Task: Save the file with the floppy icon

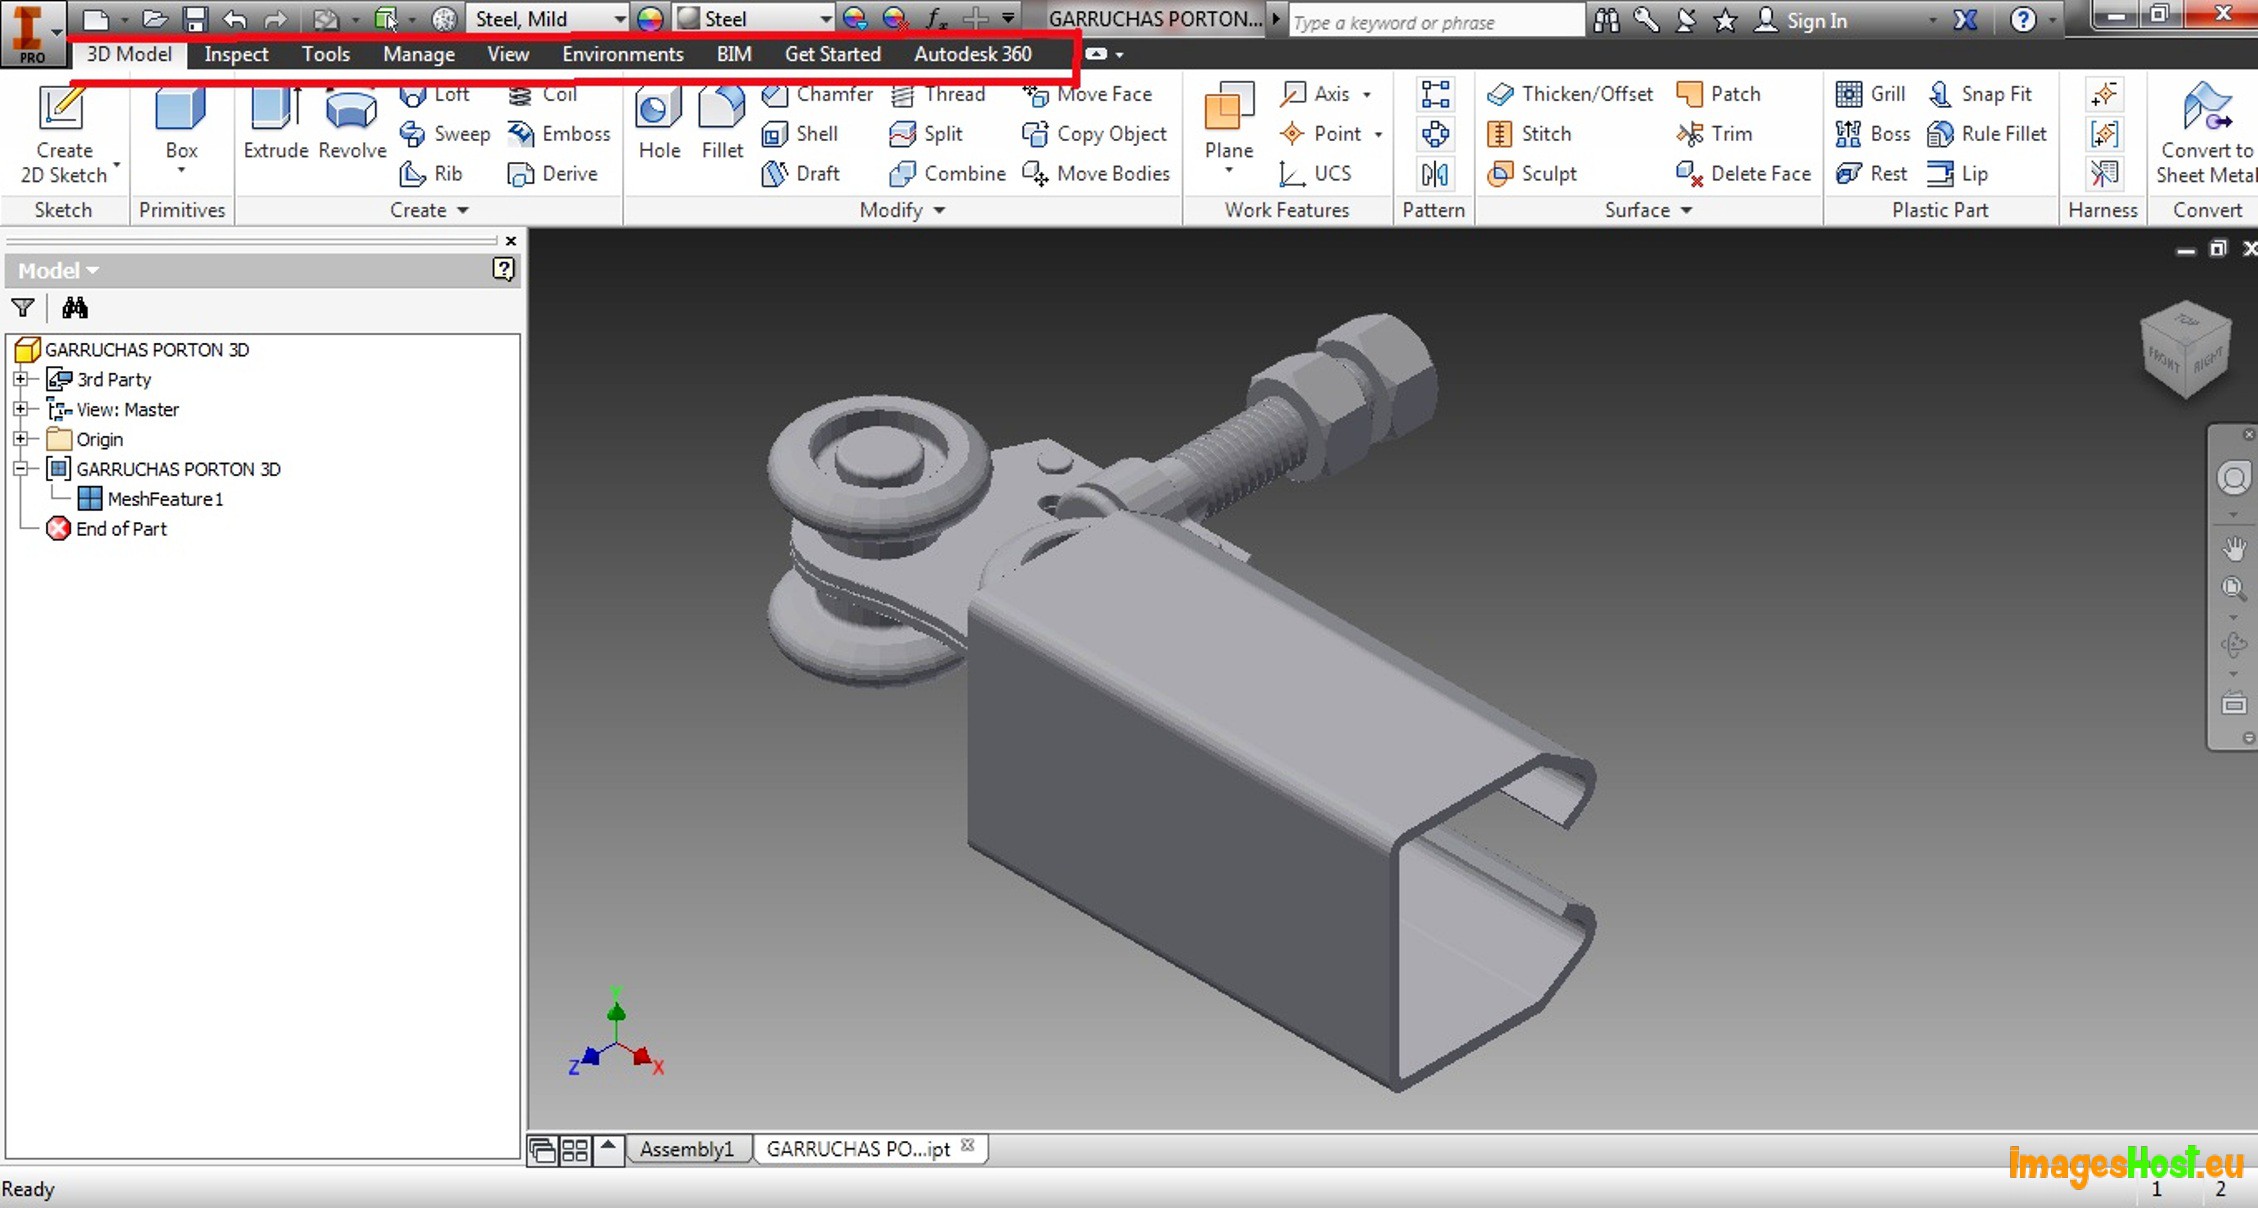Action: tap(195, 19)
